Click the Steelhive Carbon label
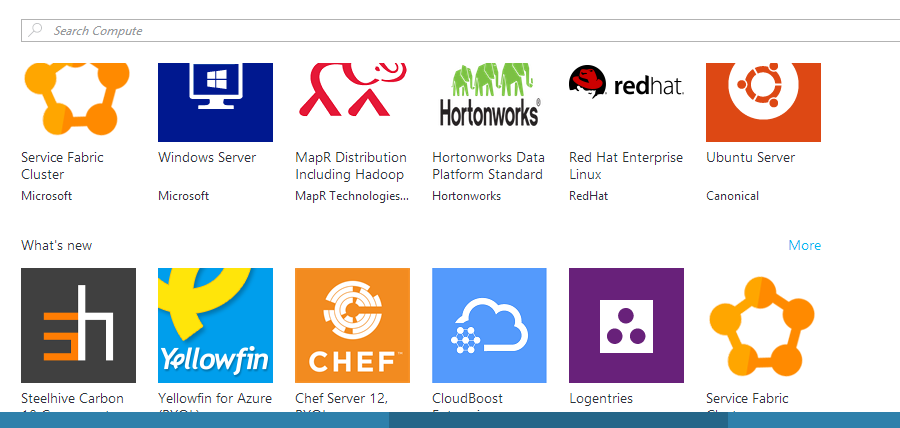The height and width of the screenshot is (428, 900). coord(72,398)
